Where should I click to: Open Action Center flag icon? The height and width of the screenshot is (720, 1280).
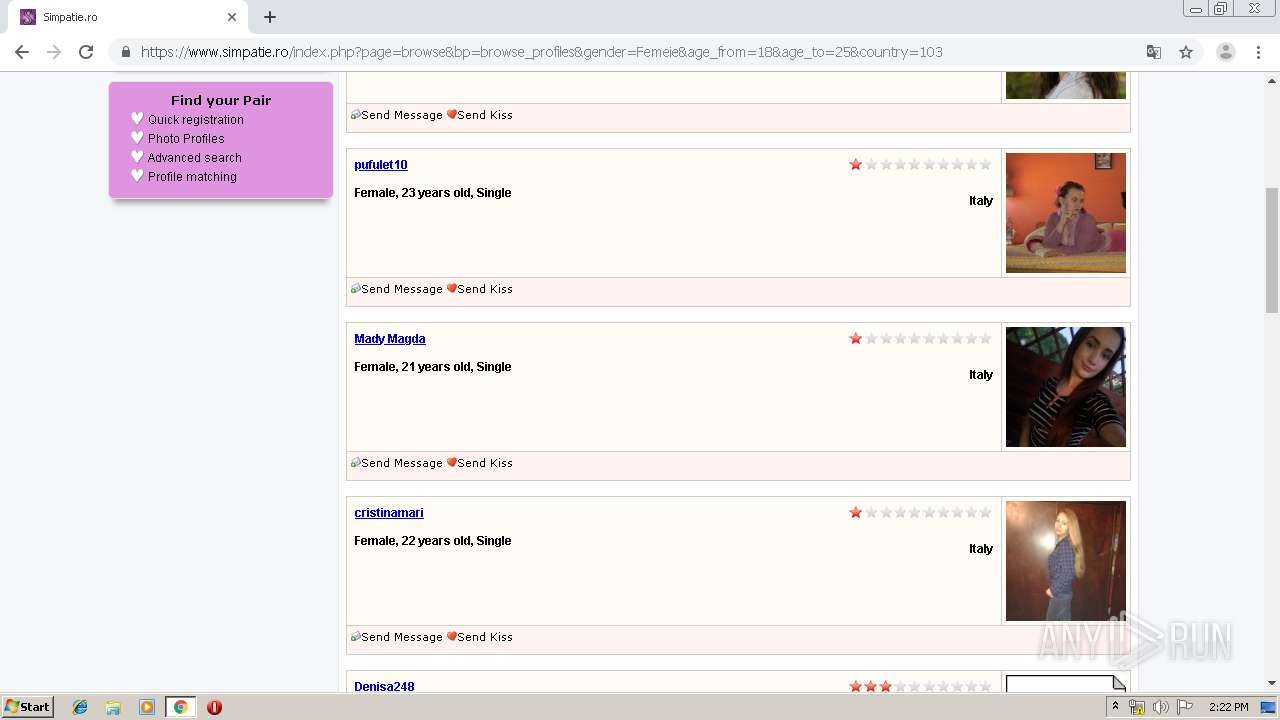1185,707
